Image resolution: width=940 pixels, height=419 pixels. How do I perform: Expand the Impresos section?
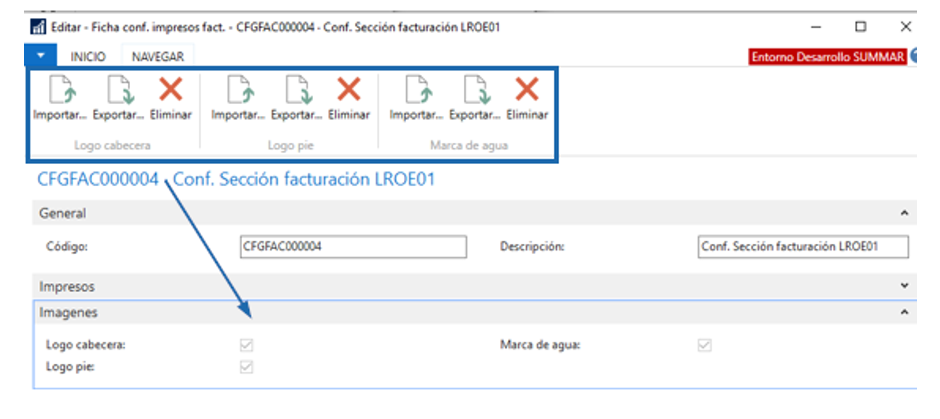(905, 286)
